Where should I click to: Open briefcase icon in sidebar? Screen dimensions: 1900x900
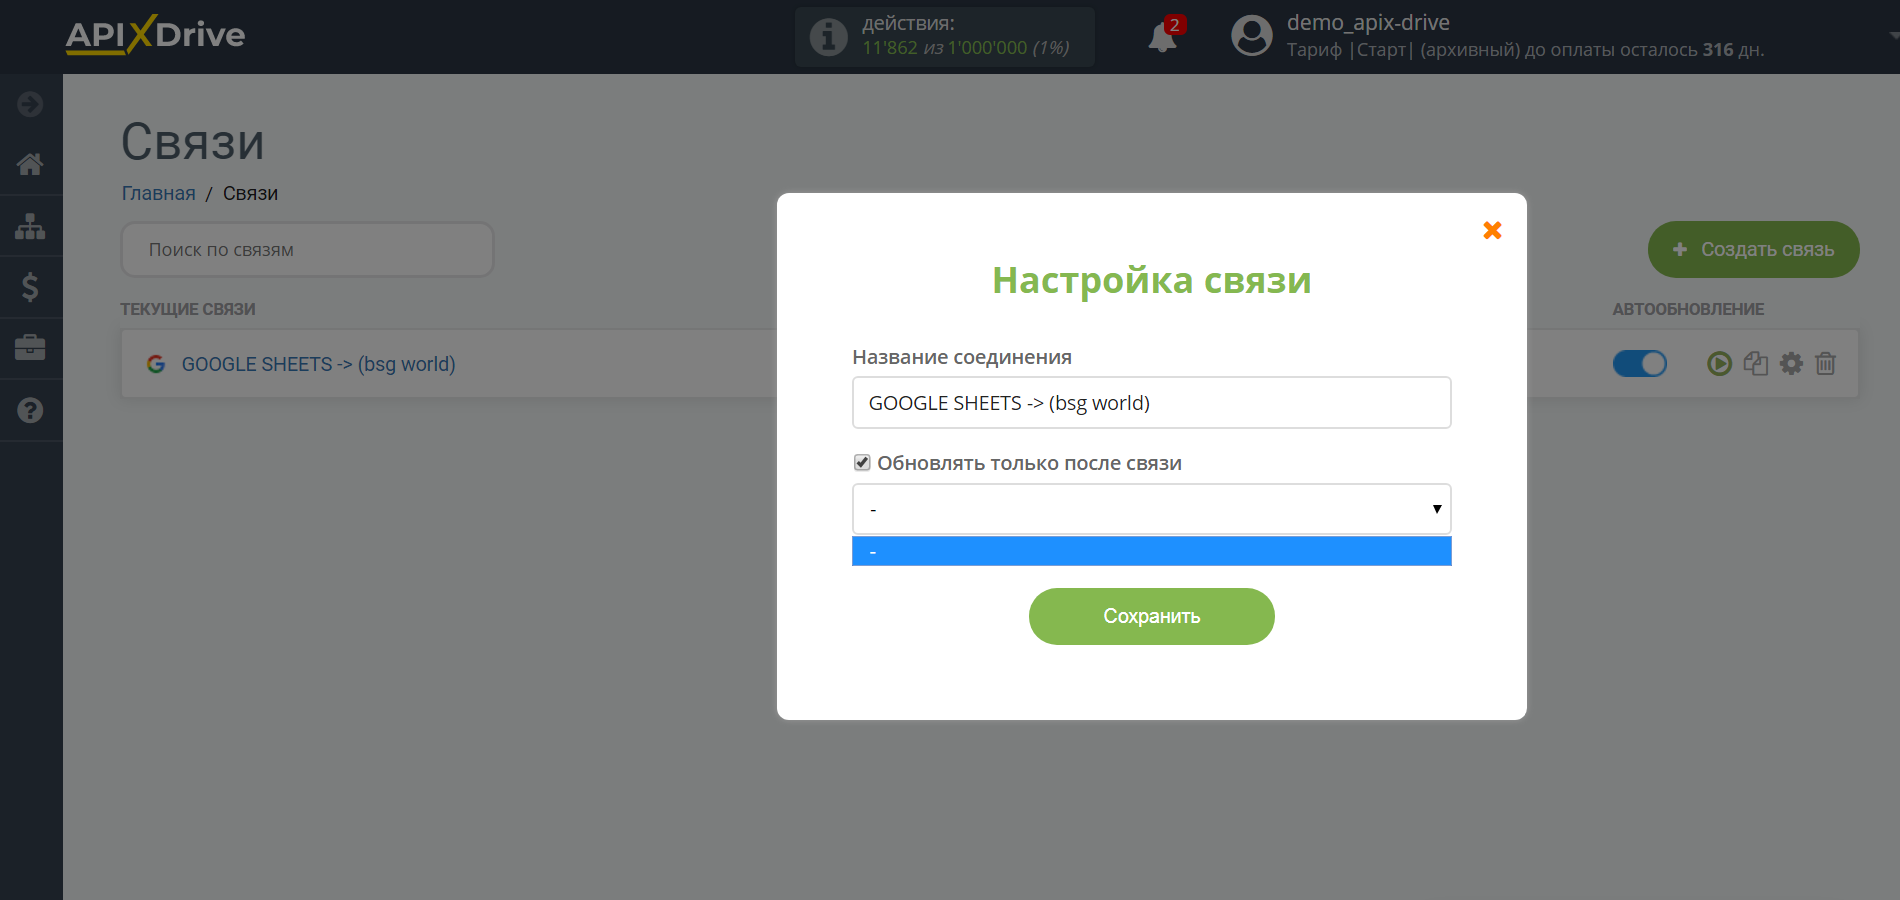[x=30, y=348]
